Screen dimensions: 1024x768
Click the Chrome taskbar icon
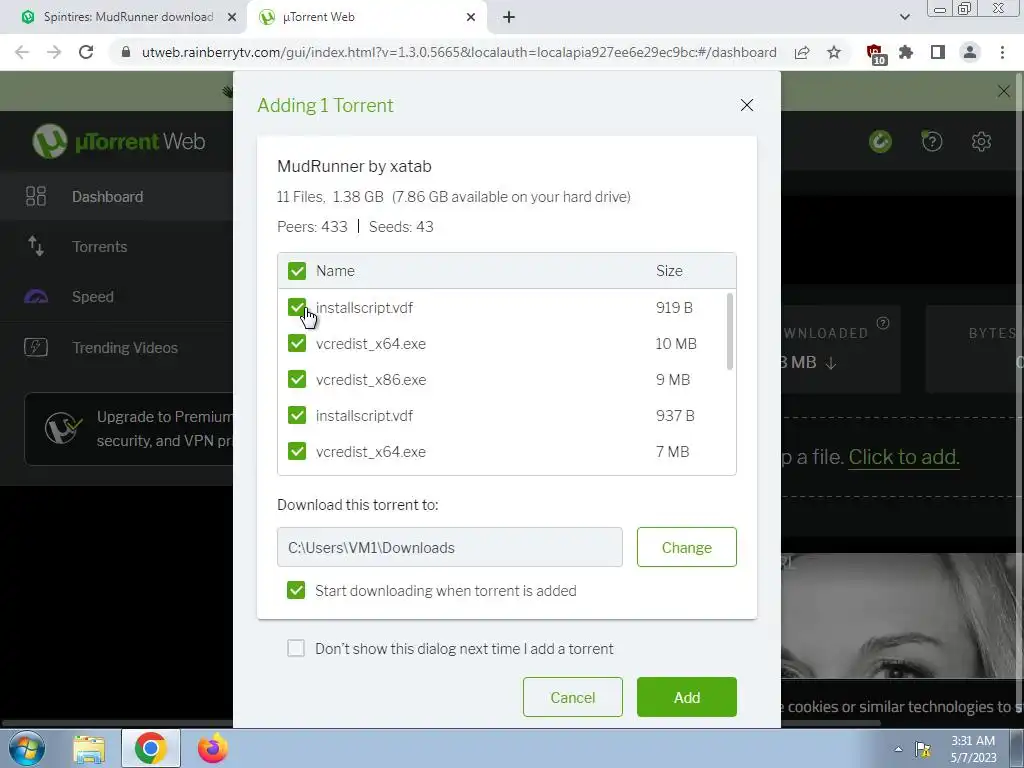(150, 748)
